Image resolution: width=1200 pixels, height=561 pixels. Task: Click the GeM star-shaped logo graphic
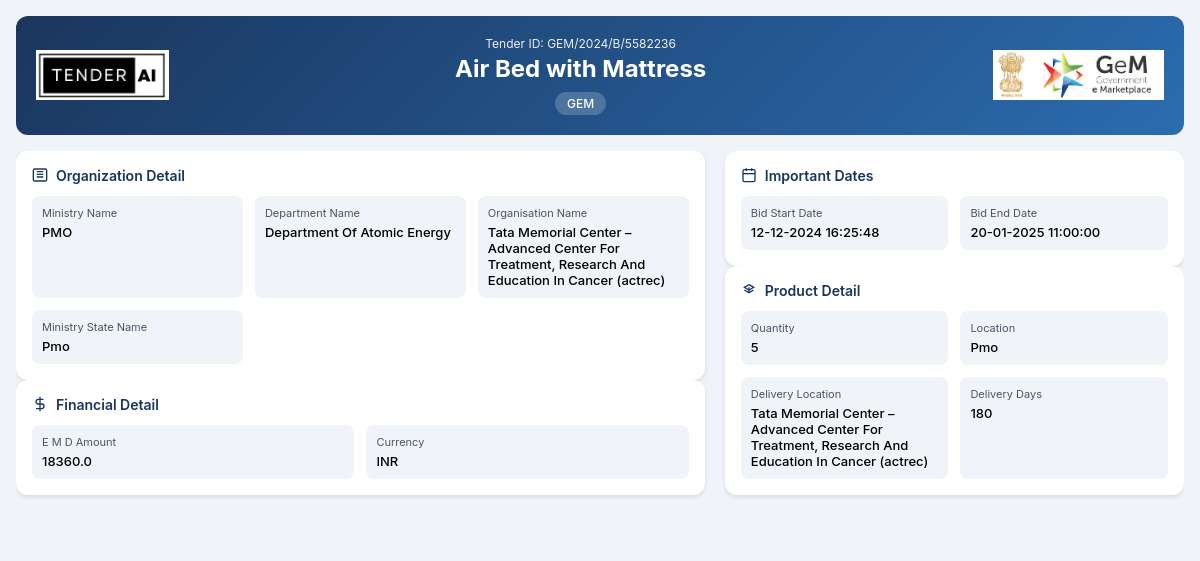(1063, 75)
